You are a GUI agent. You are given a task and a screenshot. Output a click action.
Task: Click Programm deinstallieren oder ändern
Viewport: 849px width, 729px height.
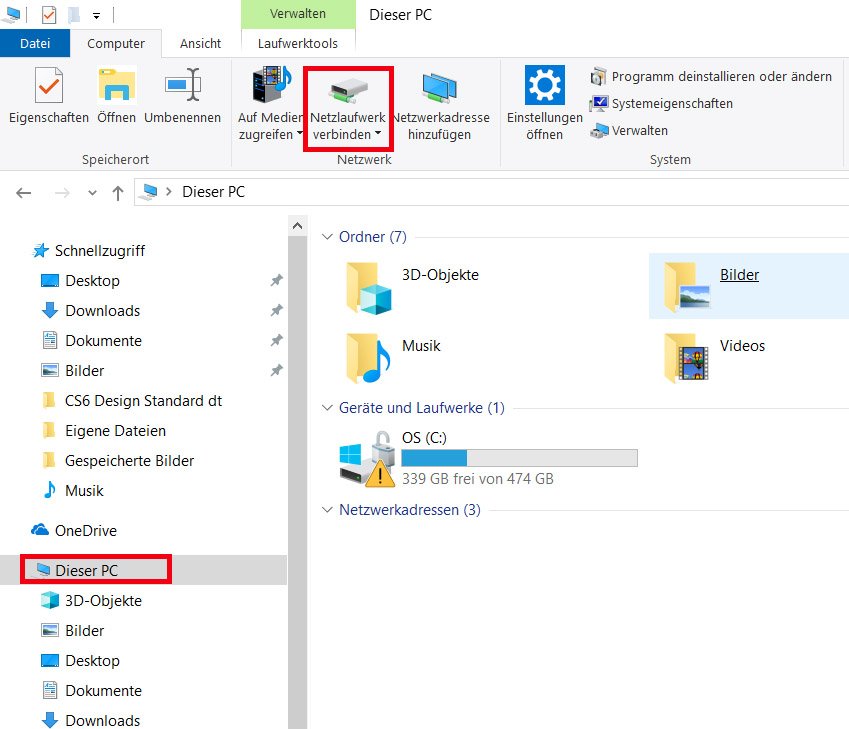point(720,77)
